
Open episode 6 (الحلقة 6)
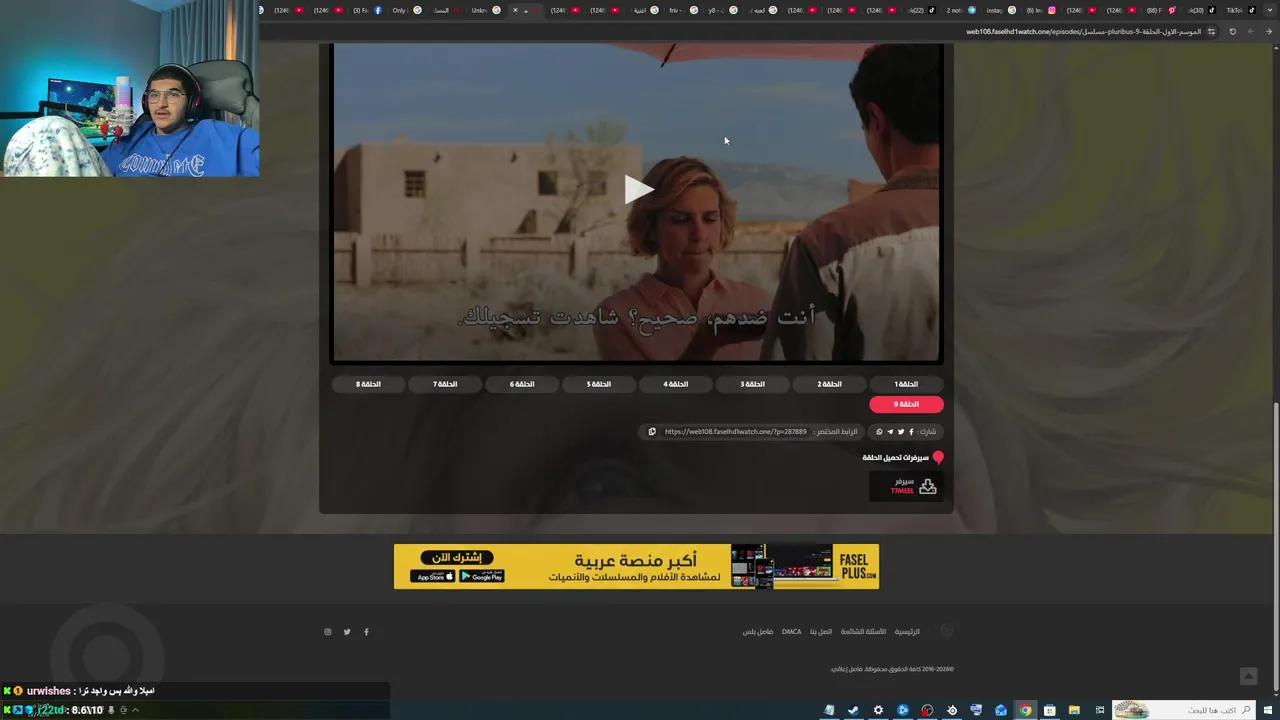click(x=521, y=384)
